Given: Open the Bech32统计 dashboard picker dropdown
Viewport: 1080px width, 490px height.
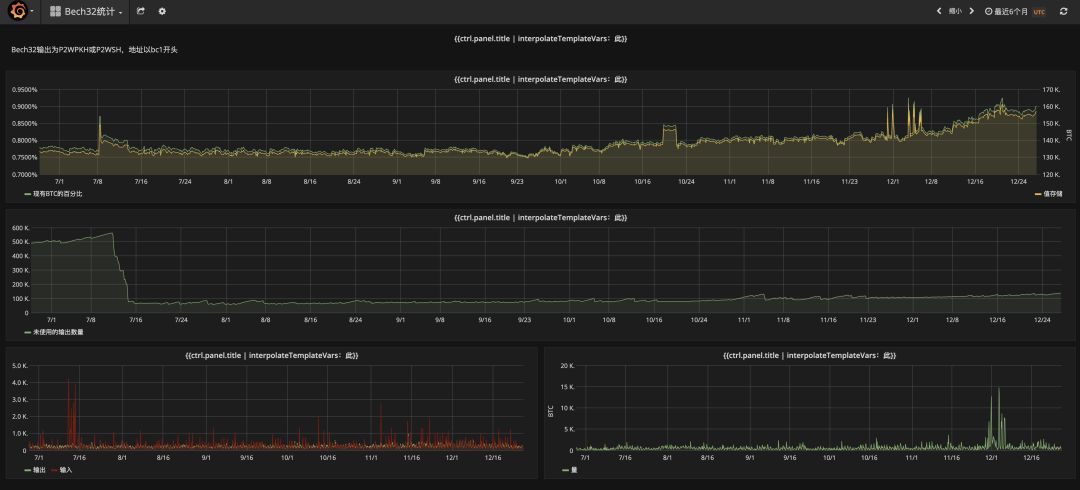Looking at the screenshot, I should click(89, 12).
